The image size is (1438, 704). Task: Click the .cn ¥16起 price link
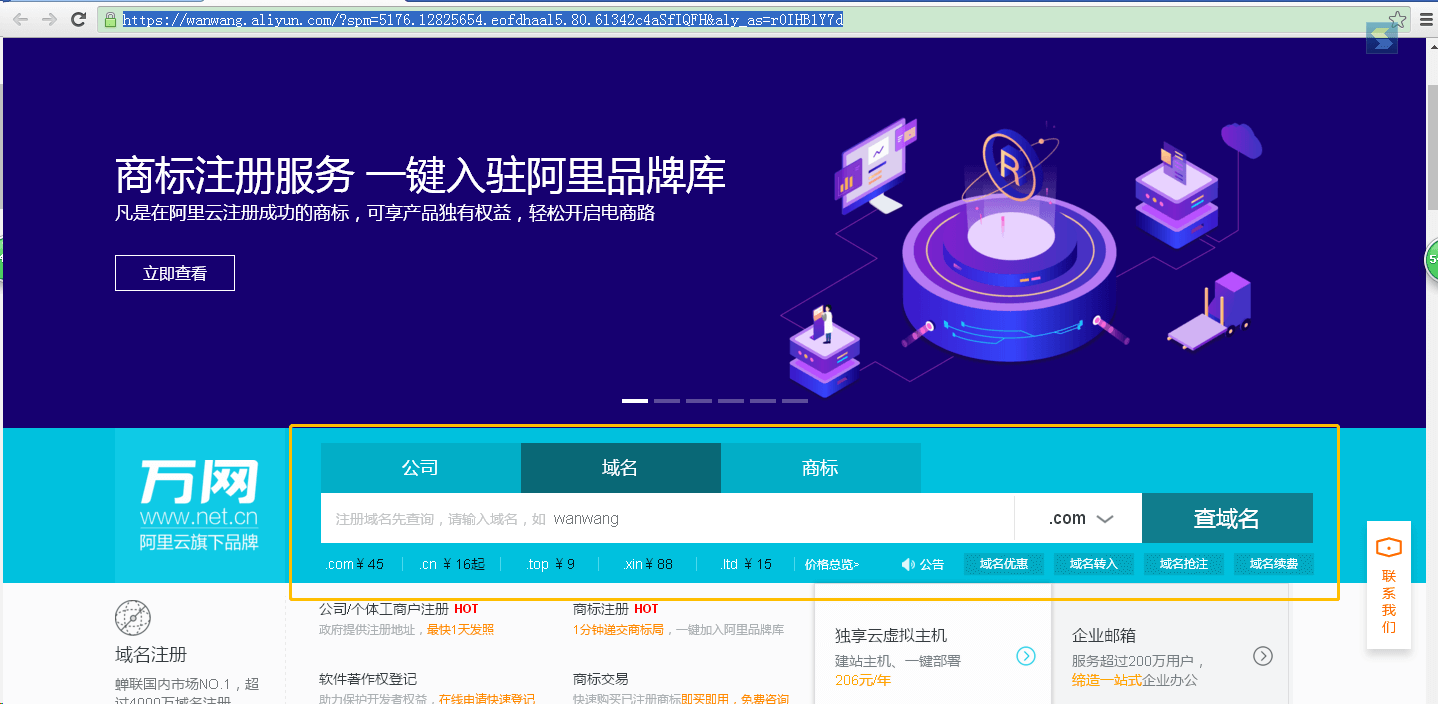click(452, 564)
